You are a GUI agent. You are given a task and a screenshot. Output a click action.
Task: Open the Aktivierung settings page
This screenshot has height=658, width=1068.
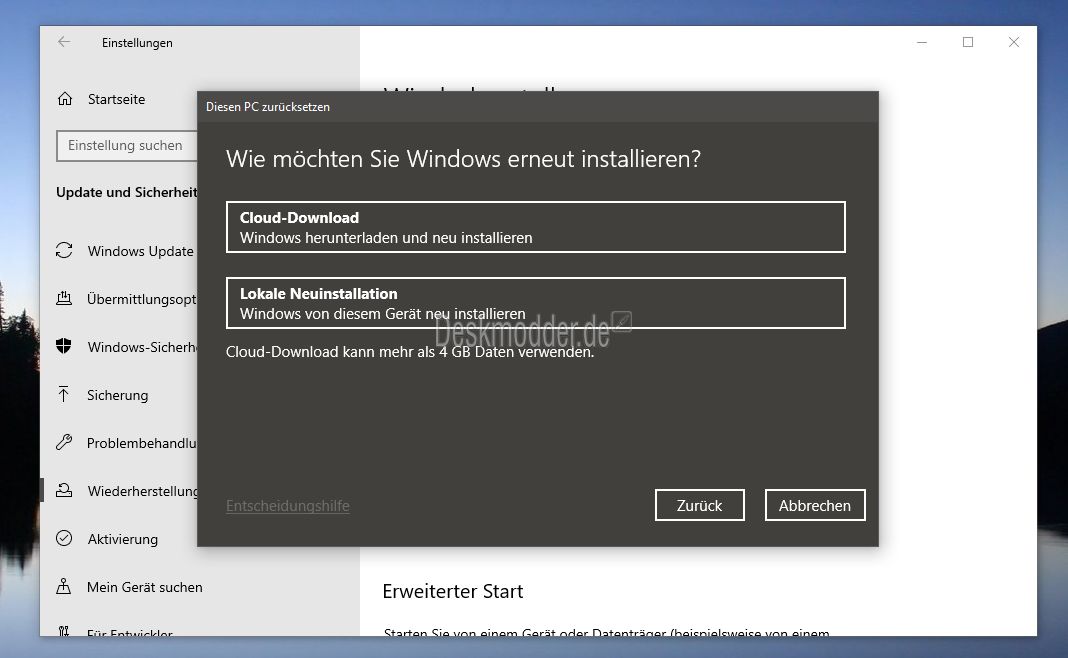(x=123, y=539)
